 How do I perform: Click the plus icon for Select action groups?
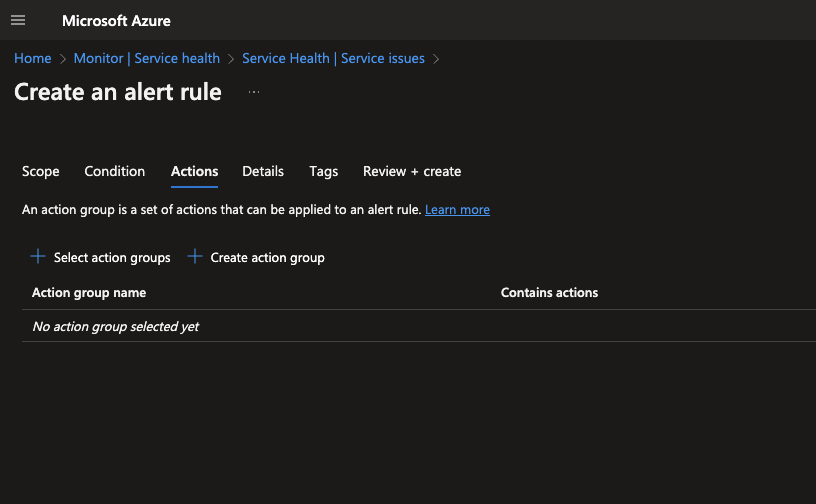[38, 256]
